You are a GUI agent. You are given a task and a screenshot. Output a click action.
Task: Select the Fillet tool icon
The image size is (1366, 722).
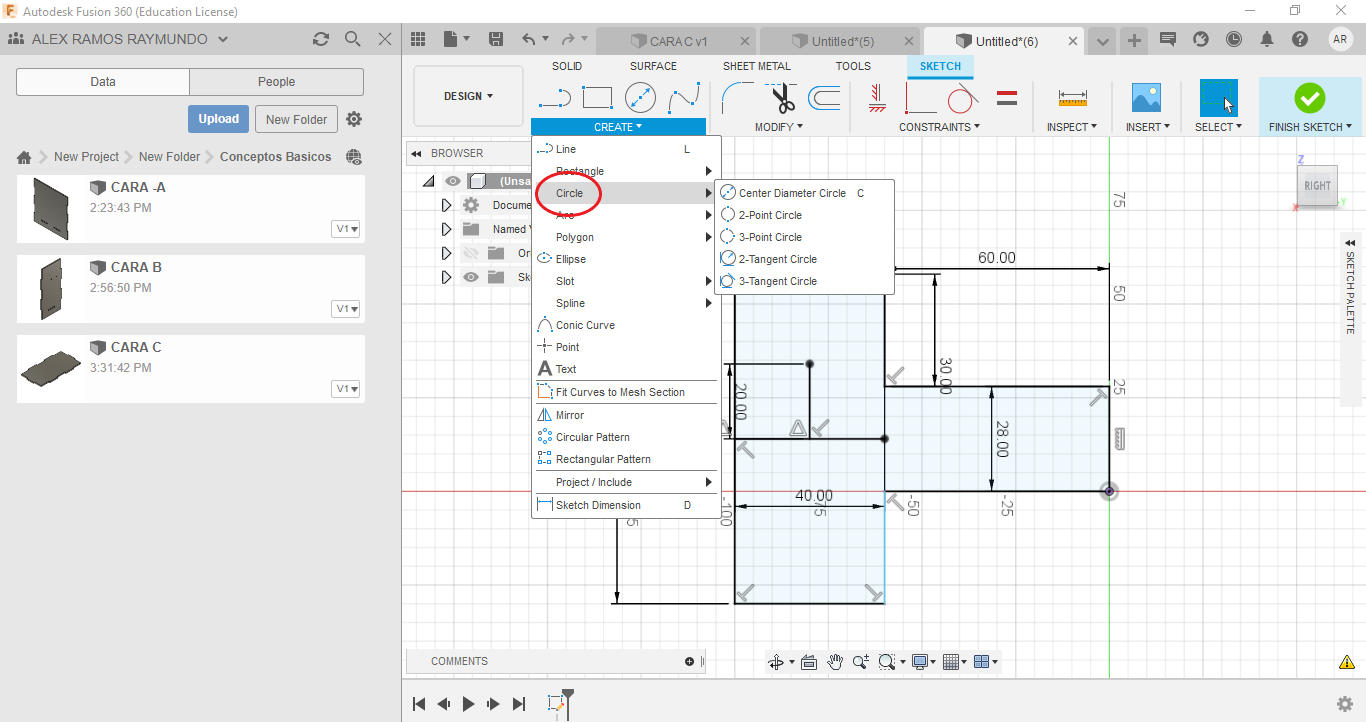[x=739, y=97]
